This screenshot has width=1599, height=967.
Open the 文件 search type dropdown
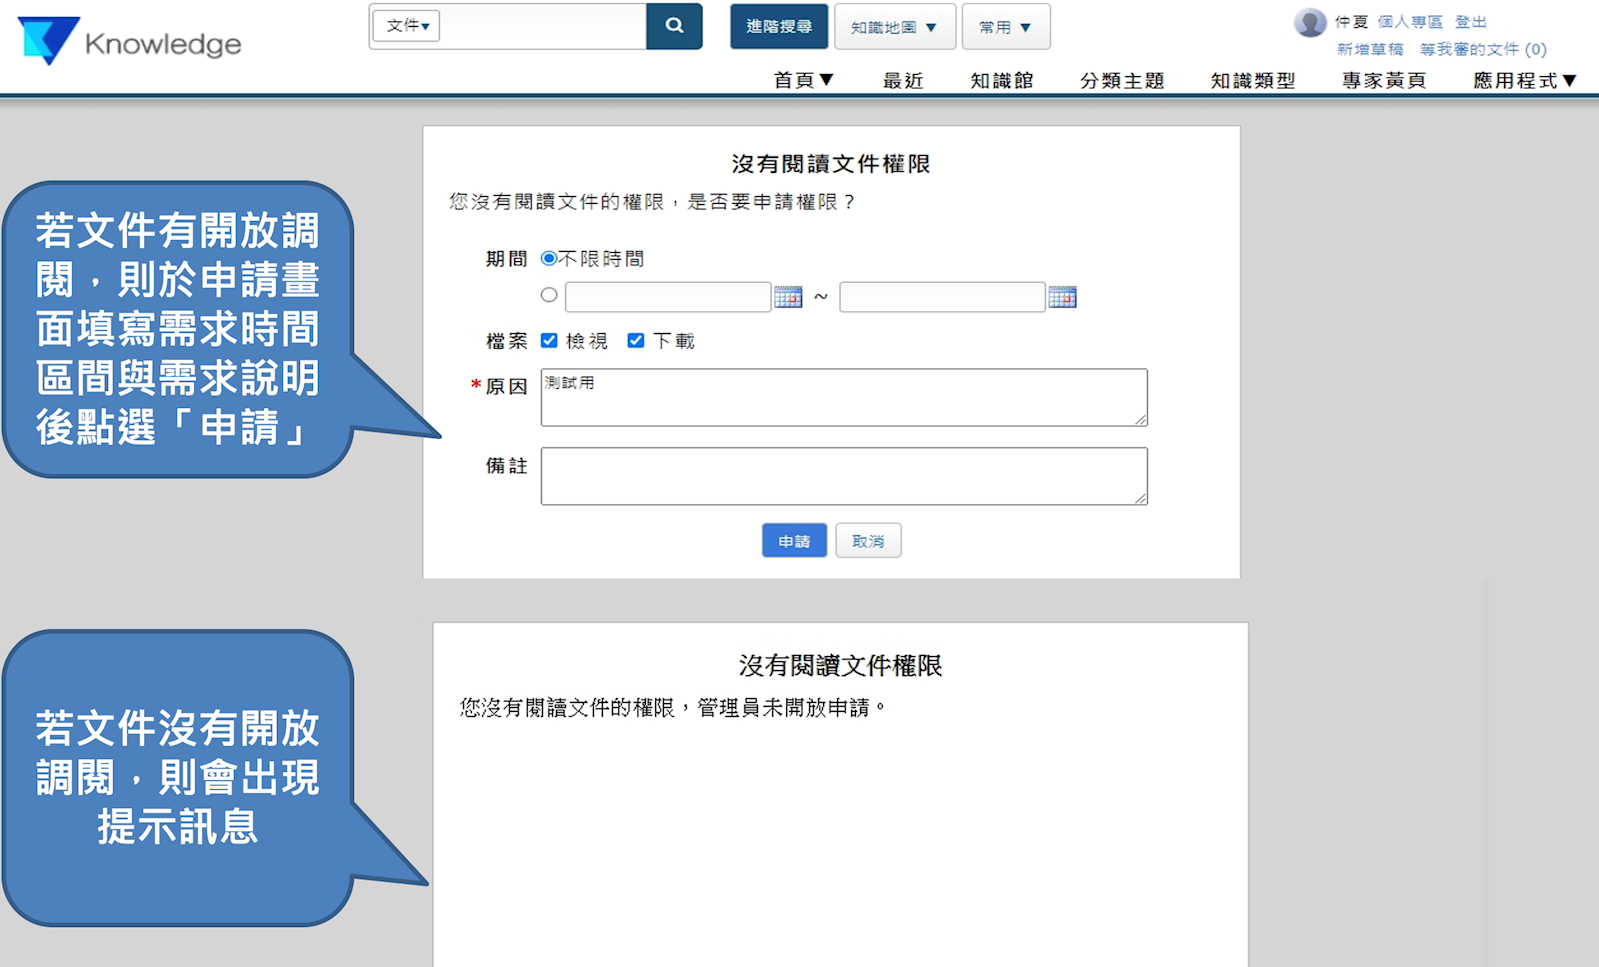[x=407, y=26]
